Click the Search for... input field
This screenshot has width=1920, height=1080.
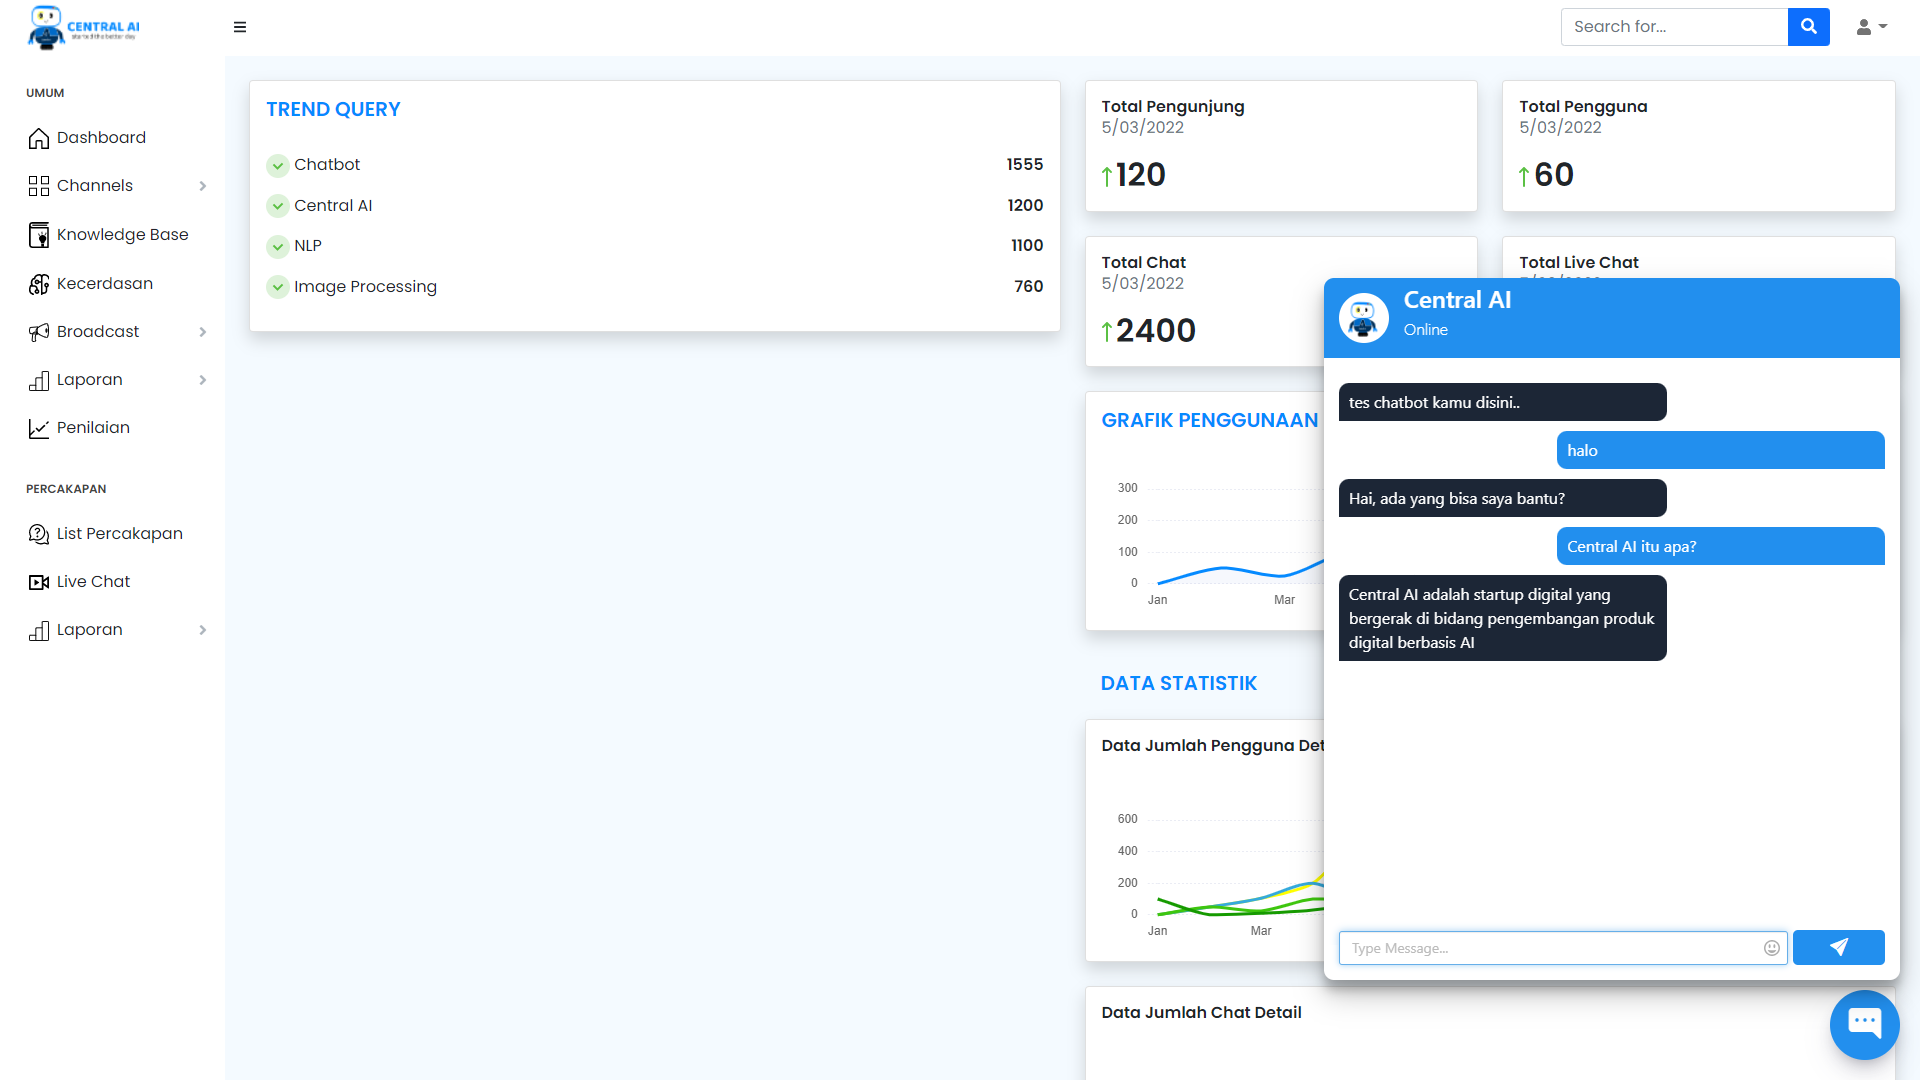(x=1674, y=27)
